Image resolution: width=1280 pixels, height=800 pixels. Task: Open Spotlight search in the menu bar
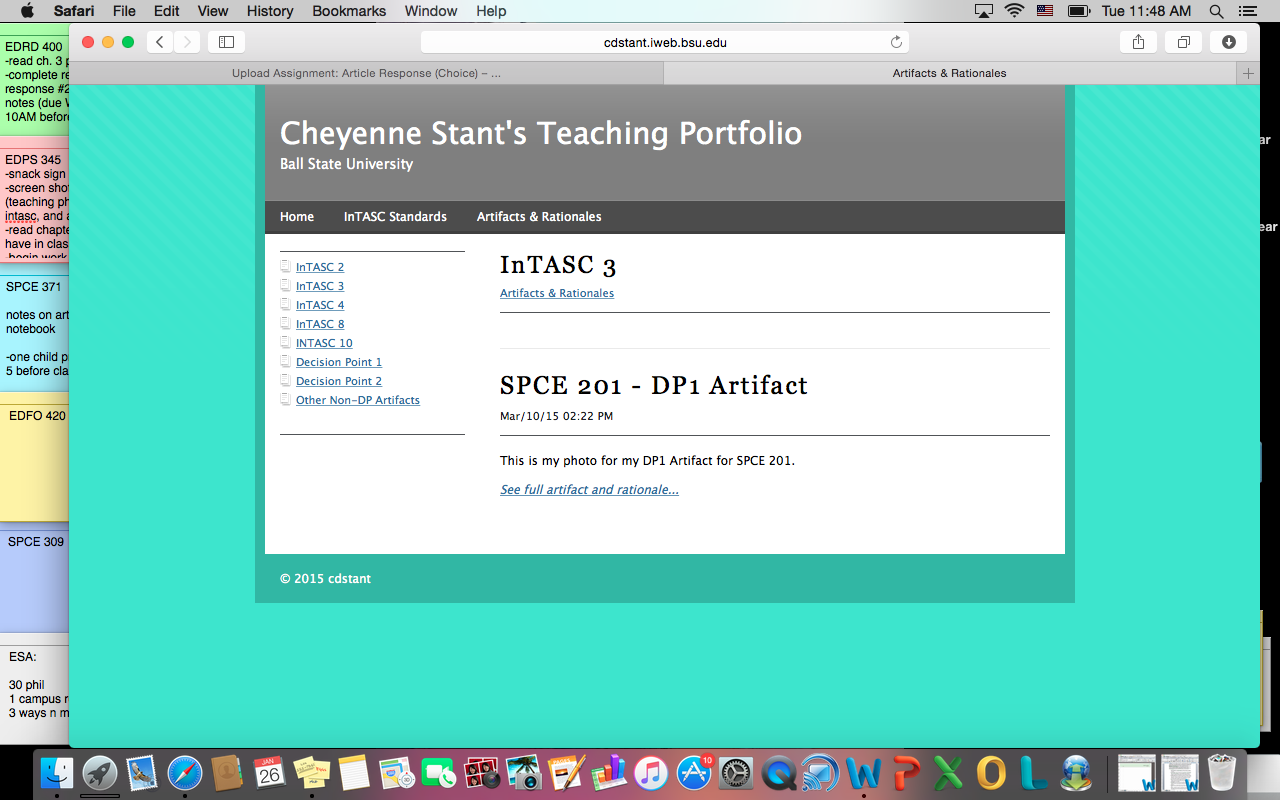tap(1217, 11)
